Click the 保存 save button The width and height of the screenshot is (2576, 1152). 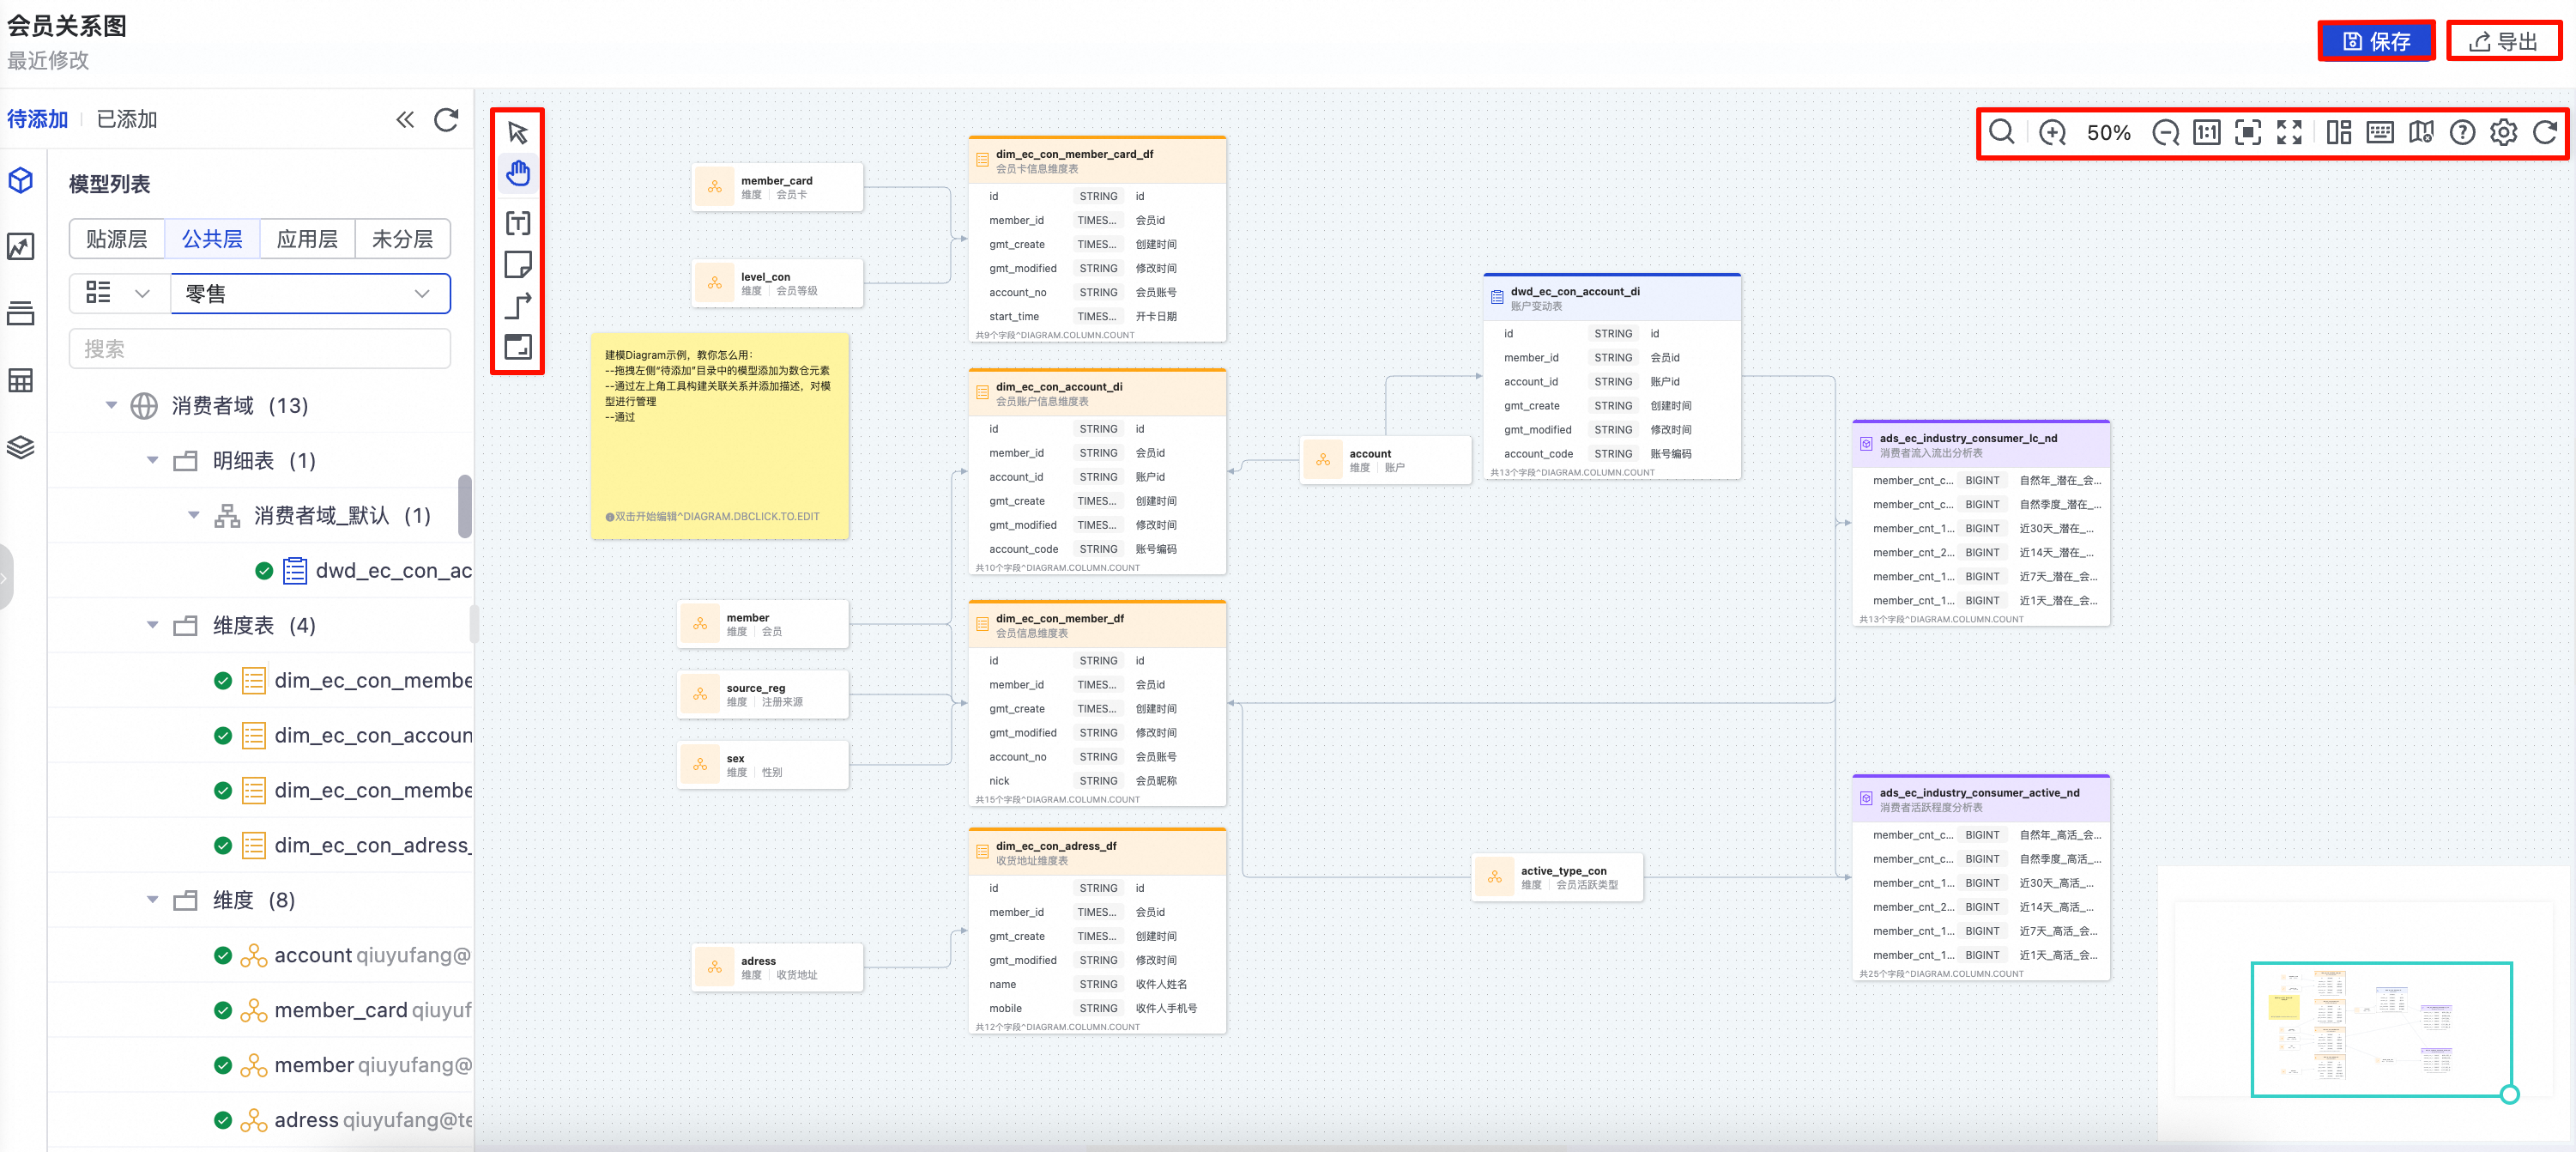tap(2376, 42)
